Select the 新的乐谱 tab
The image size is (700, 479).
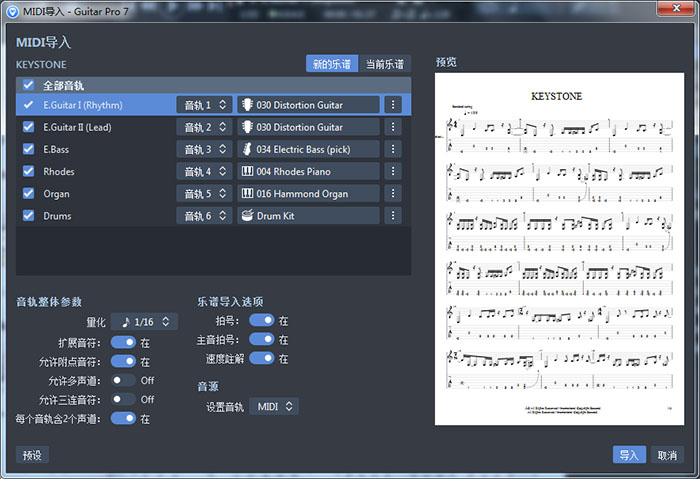click(x=332, y=64)
